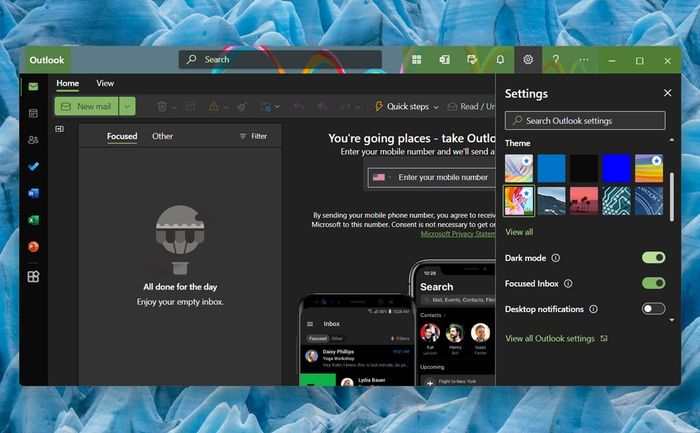Click the View all themes link
The height and width of the screenshot is (433, 700).
pyautogui.click(x=519, y=232)
